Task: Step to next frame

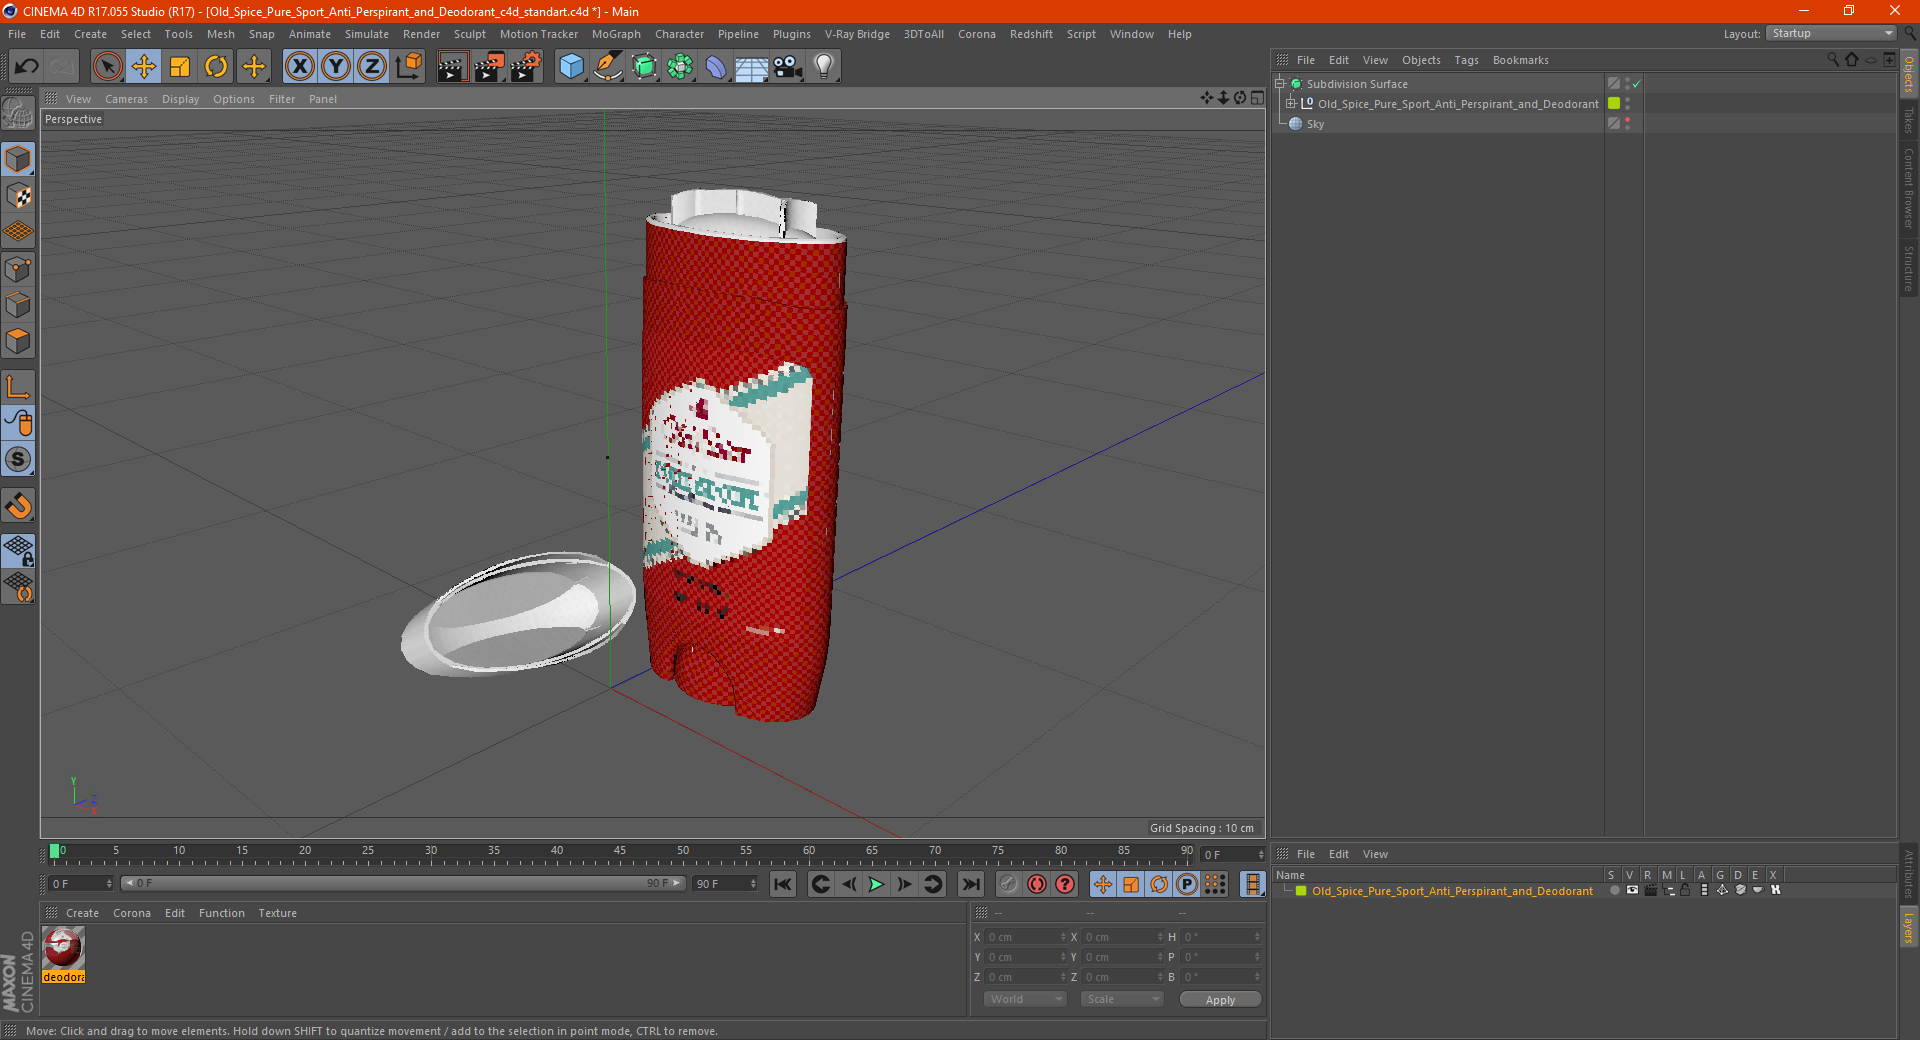Action: coord(904,884)
